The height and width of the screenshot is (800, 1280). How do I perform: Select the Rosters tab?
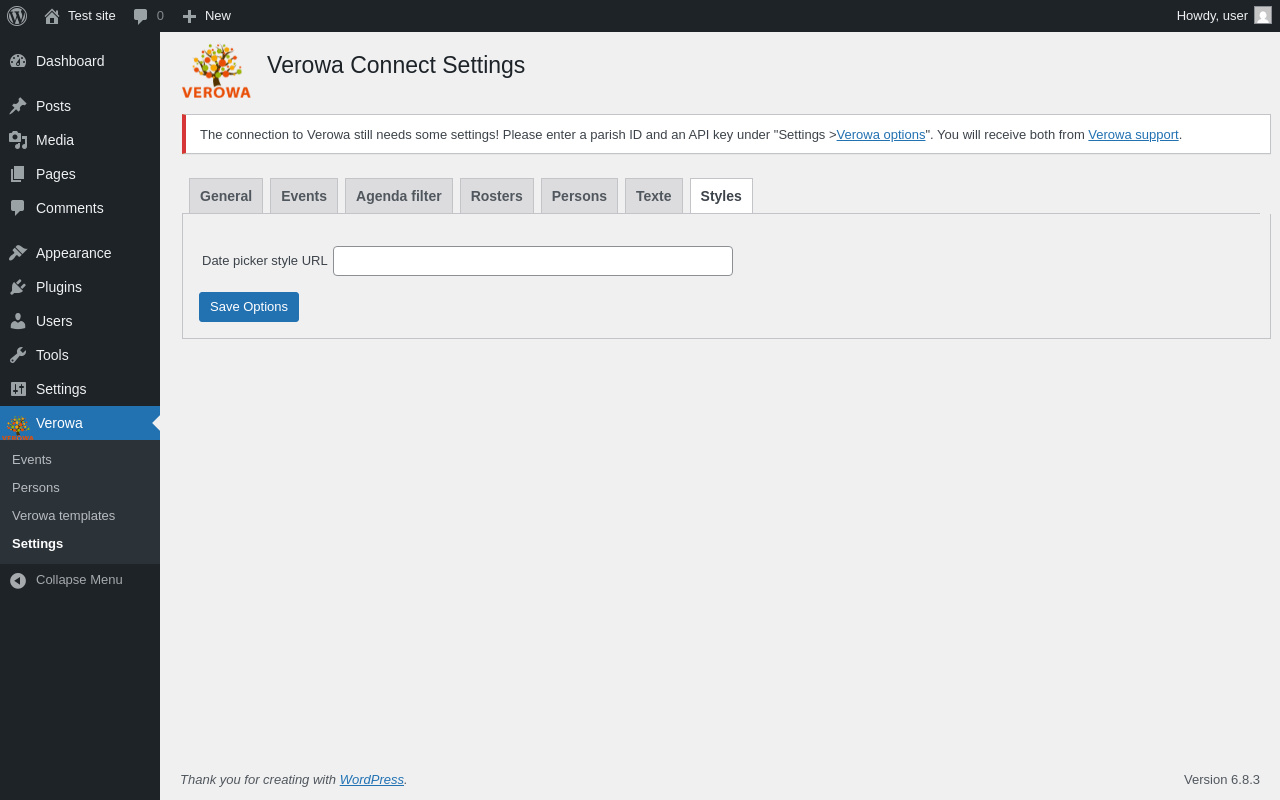pos(497,196)
